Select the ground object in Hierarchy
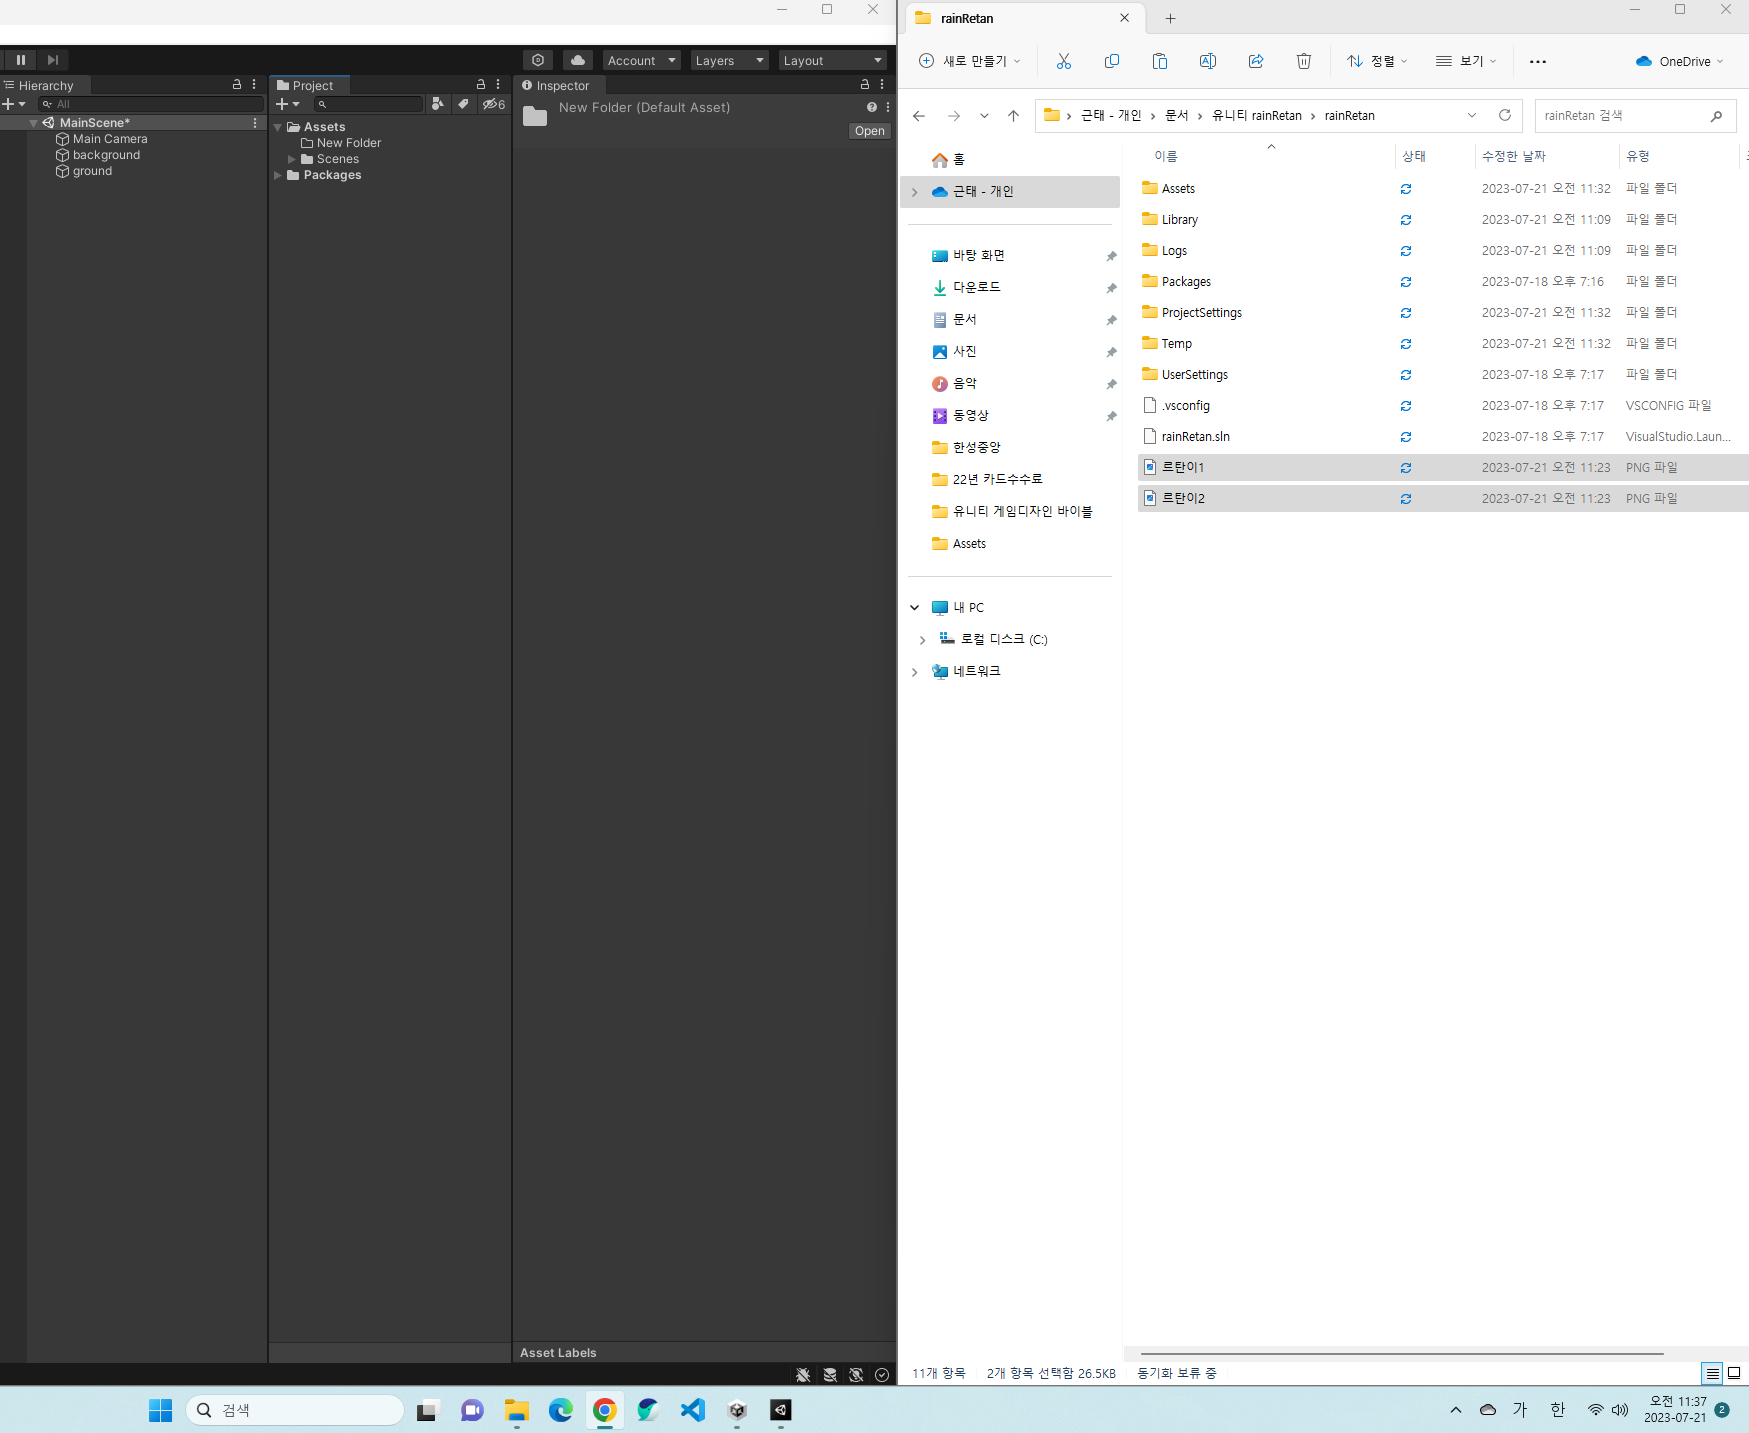Viewport: 1749px width, 1433px height. [x=92, y=171]
